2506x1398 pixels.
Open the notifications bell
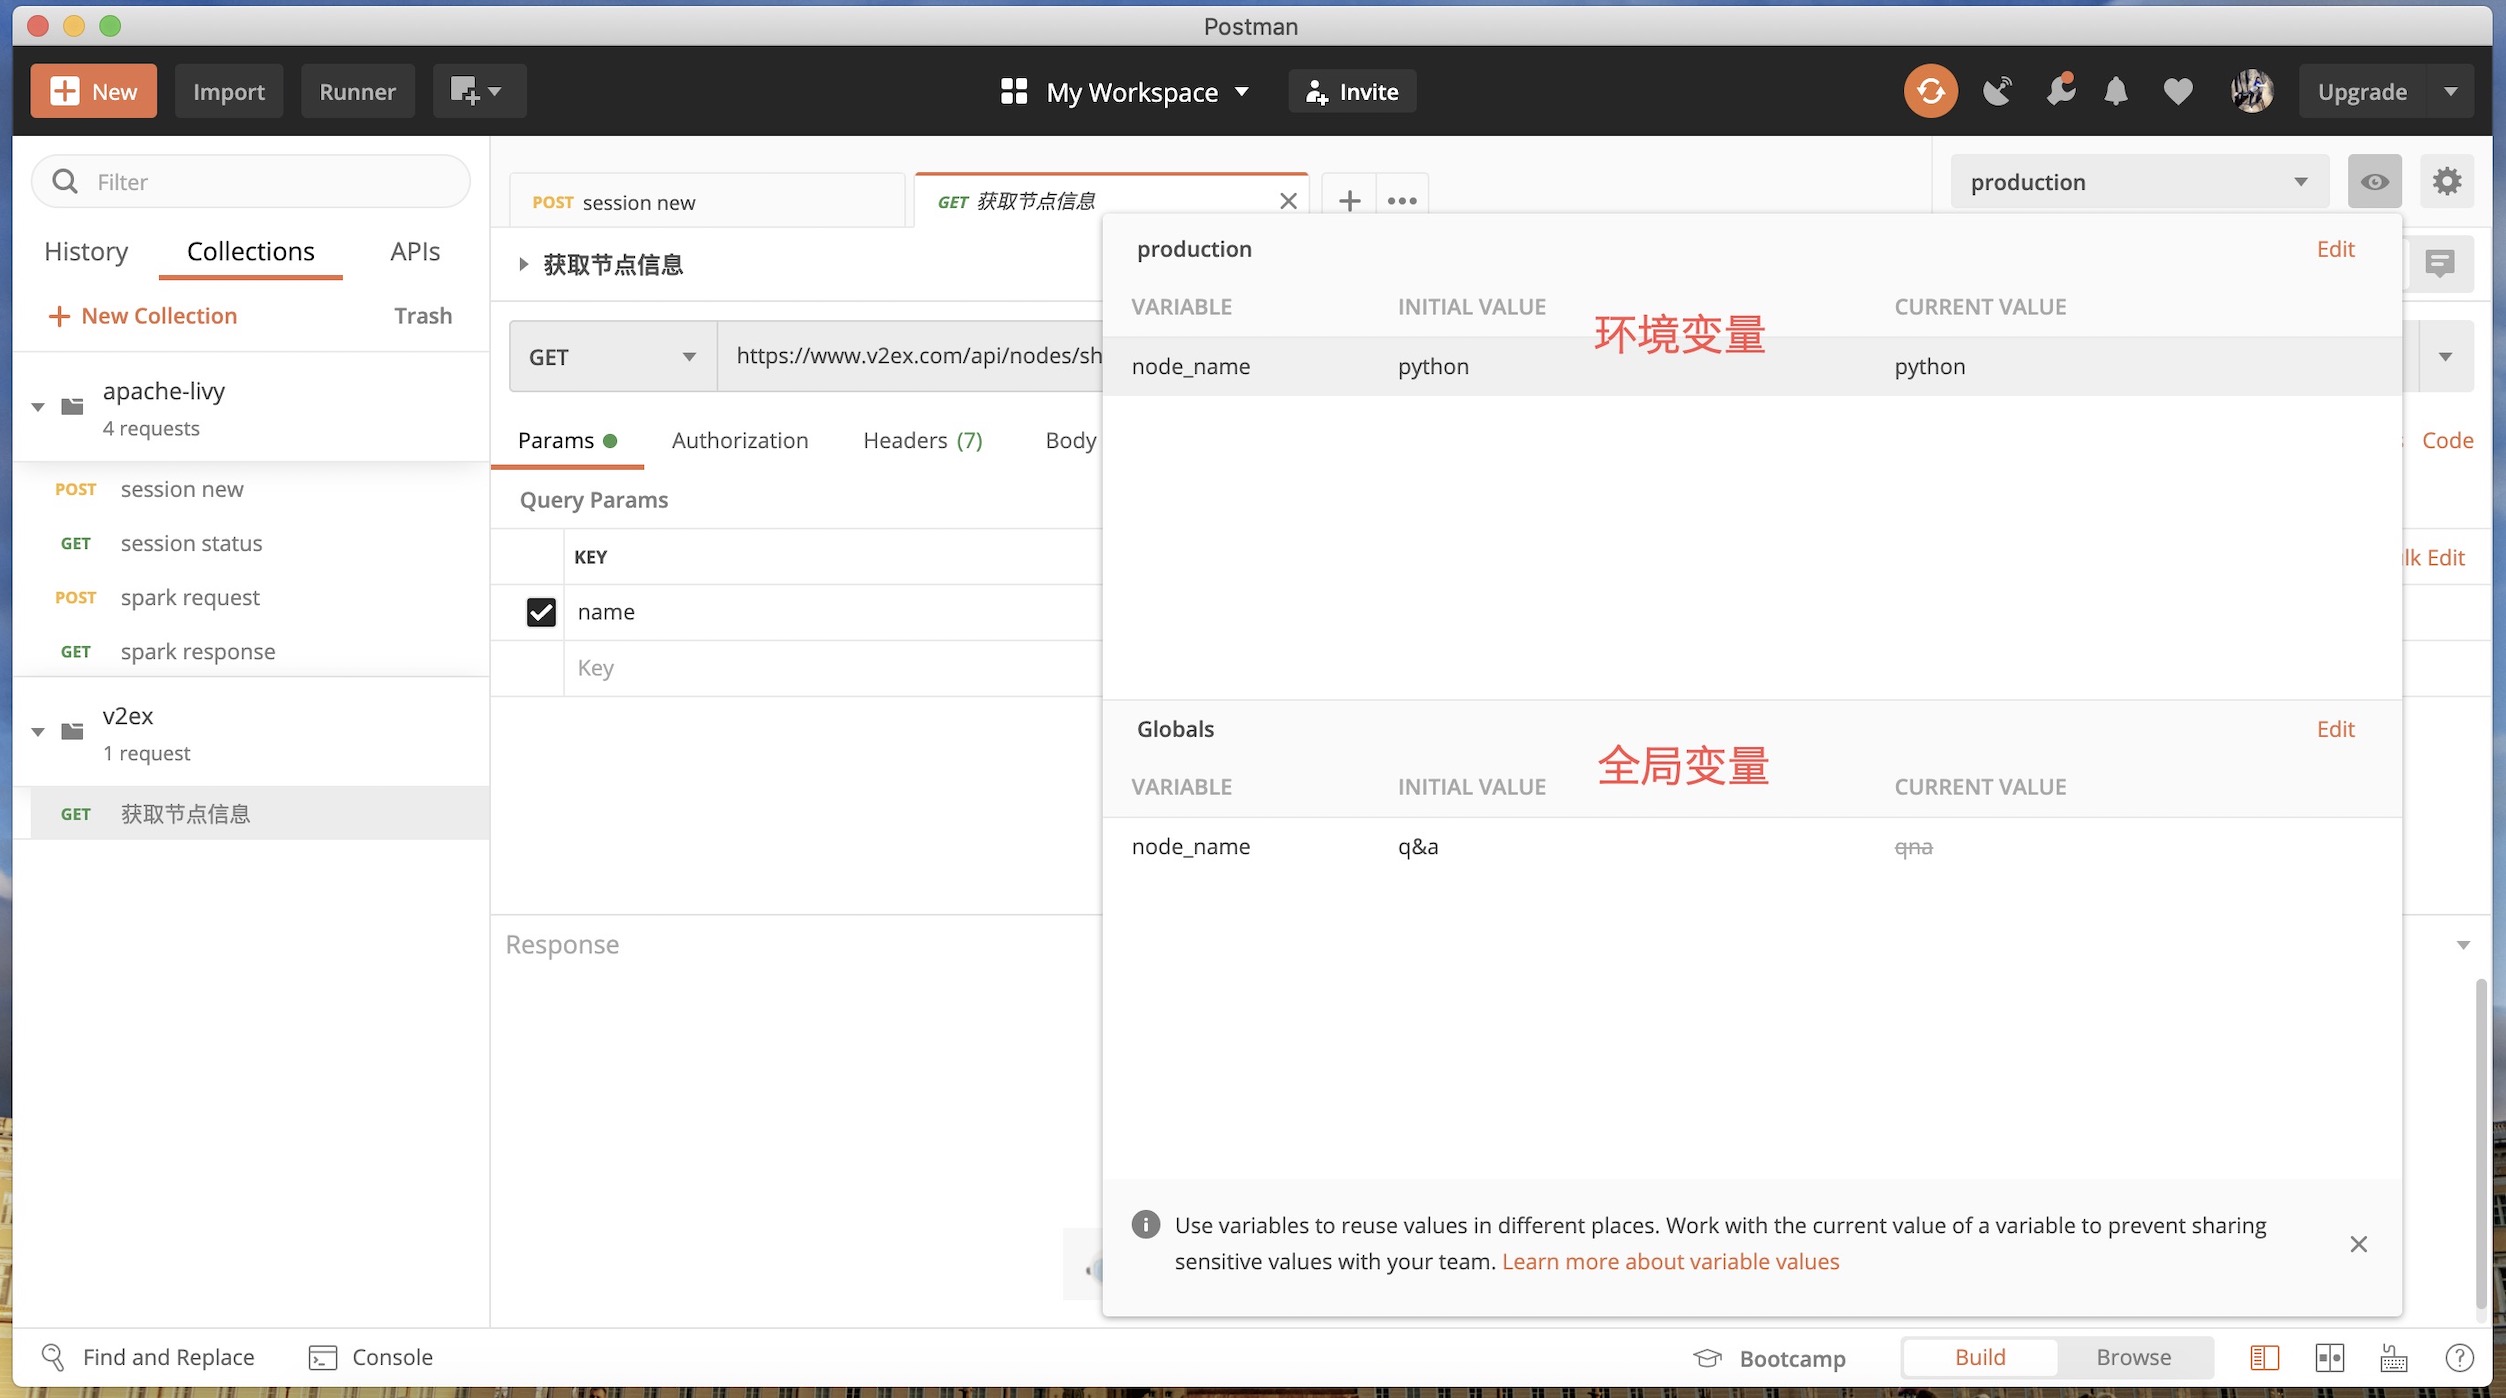pyautogui.click(x=2116, y=91)
